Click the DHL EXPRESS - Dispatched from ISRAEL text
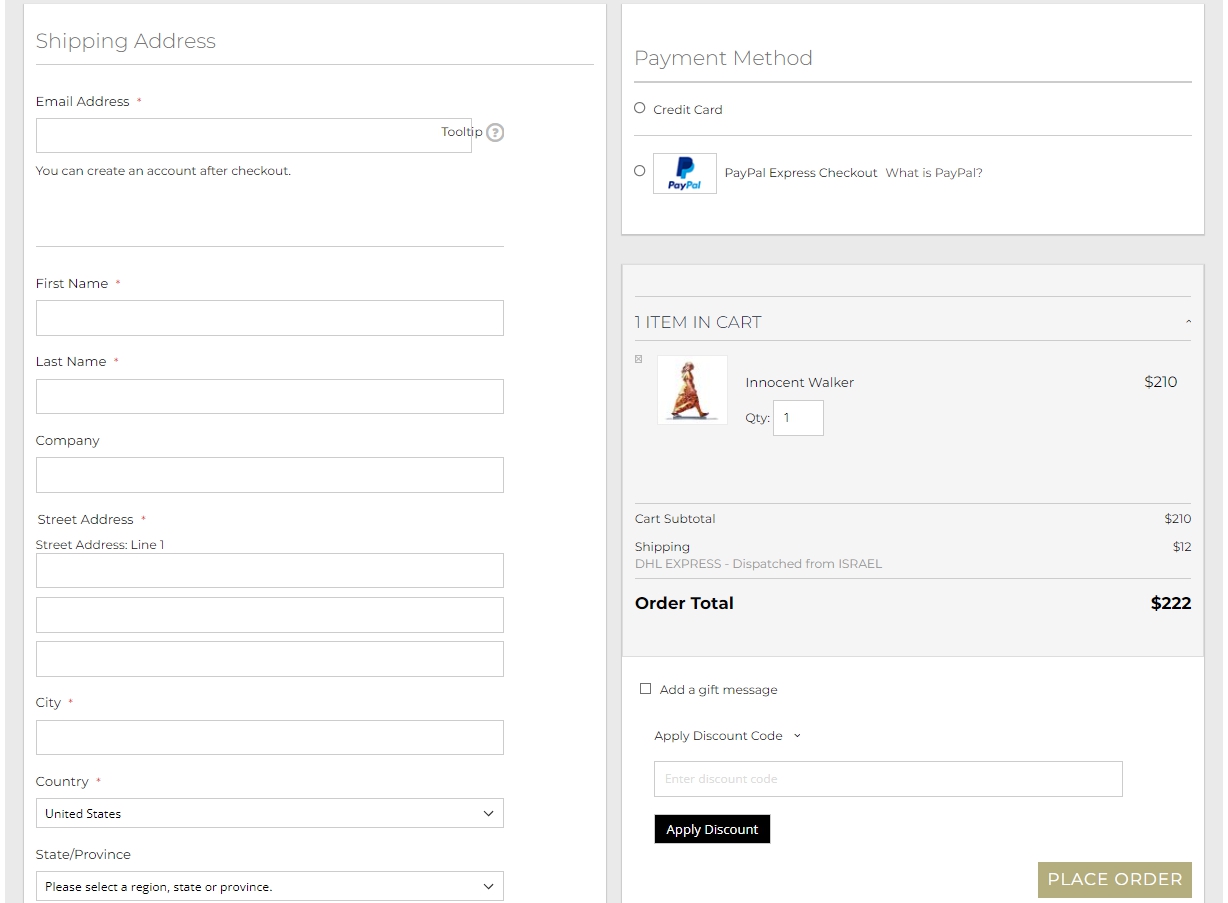The image size is (1228, 903). (x=759, y=564)
